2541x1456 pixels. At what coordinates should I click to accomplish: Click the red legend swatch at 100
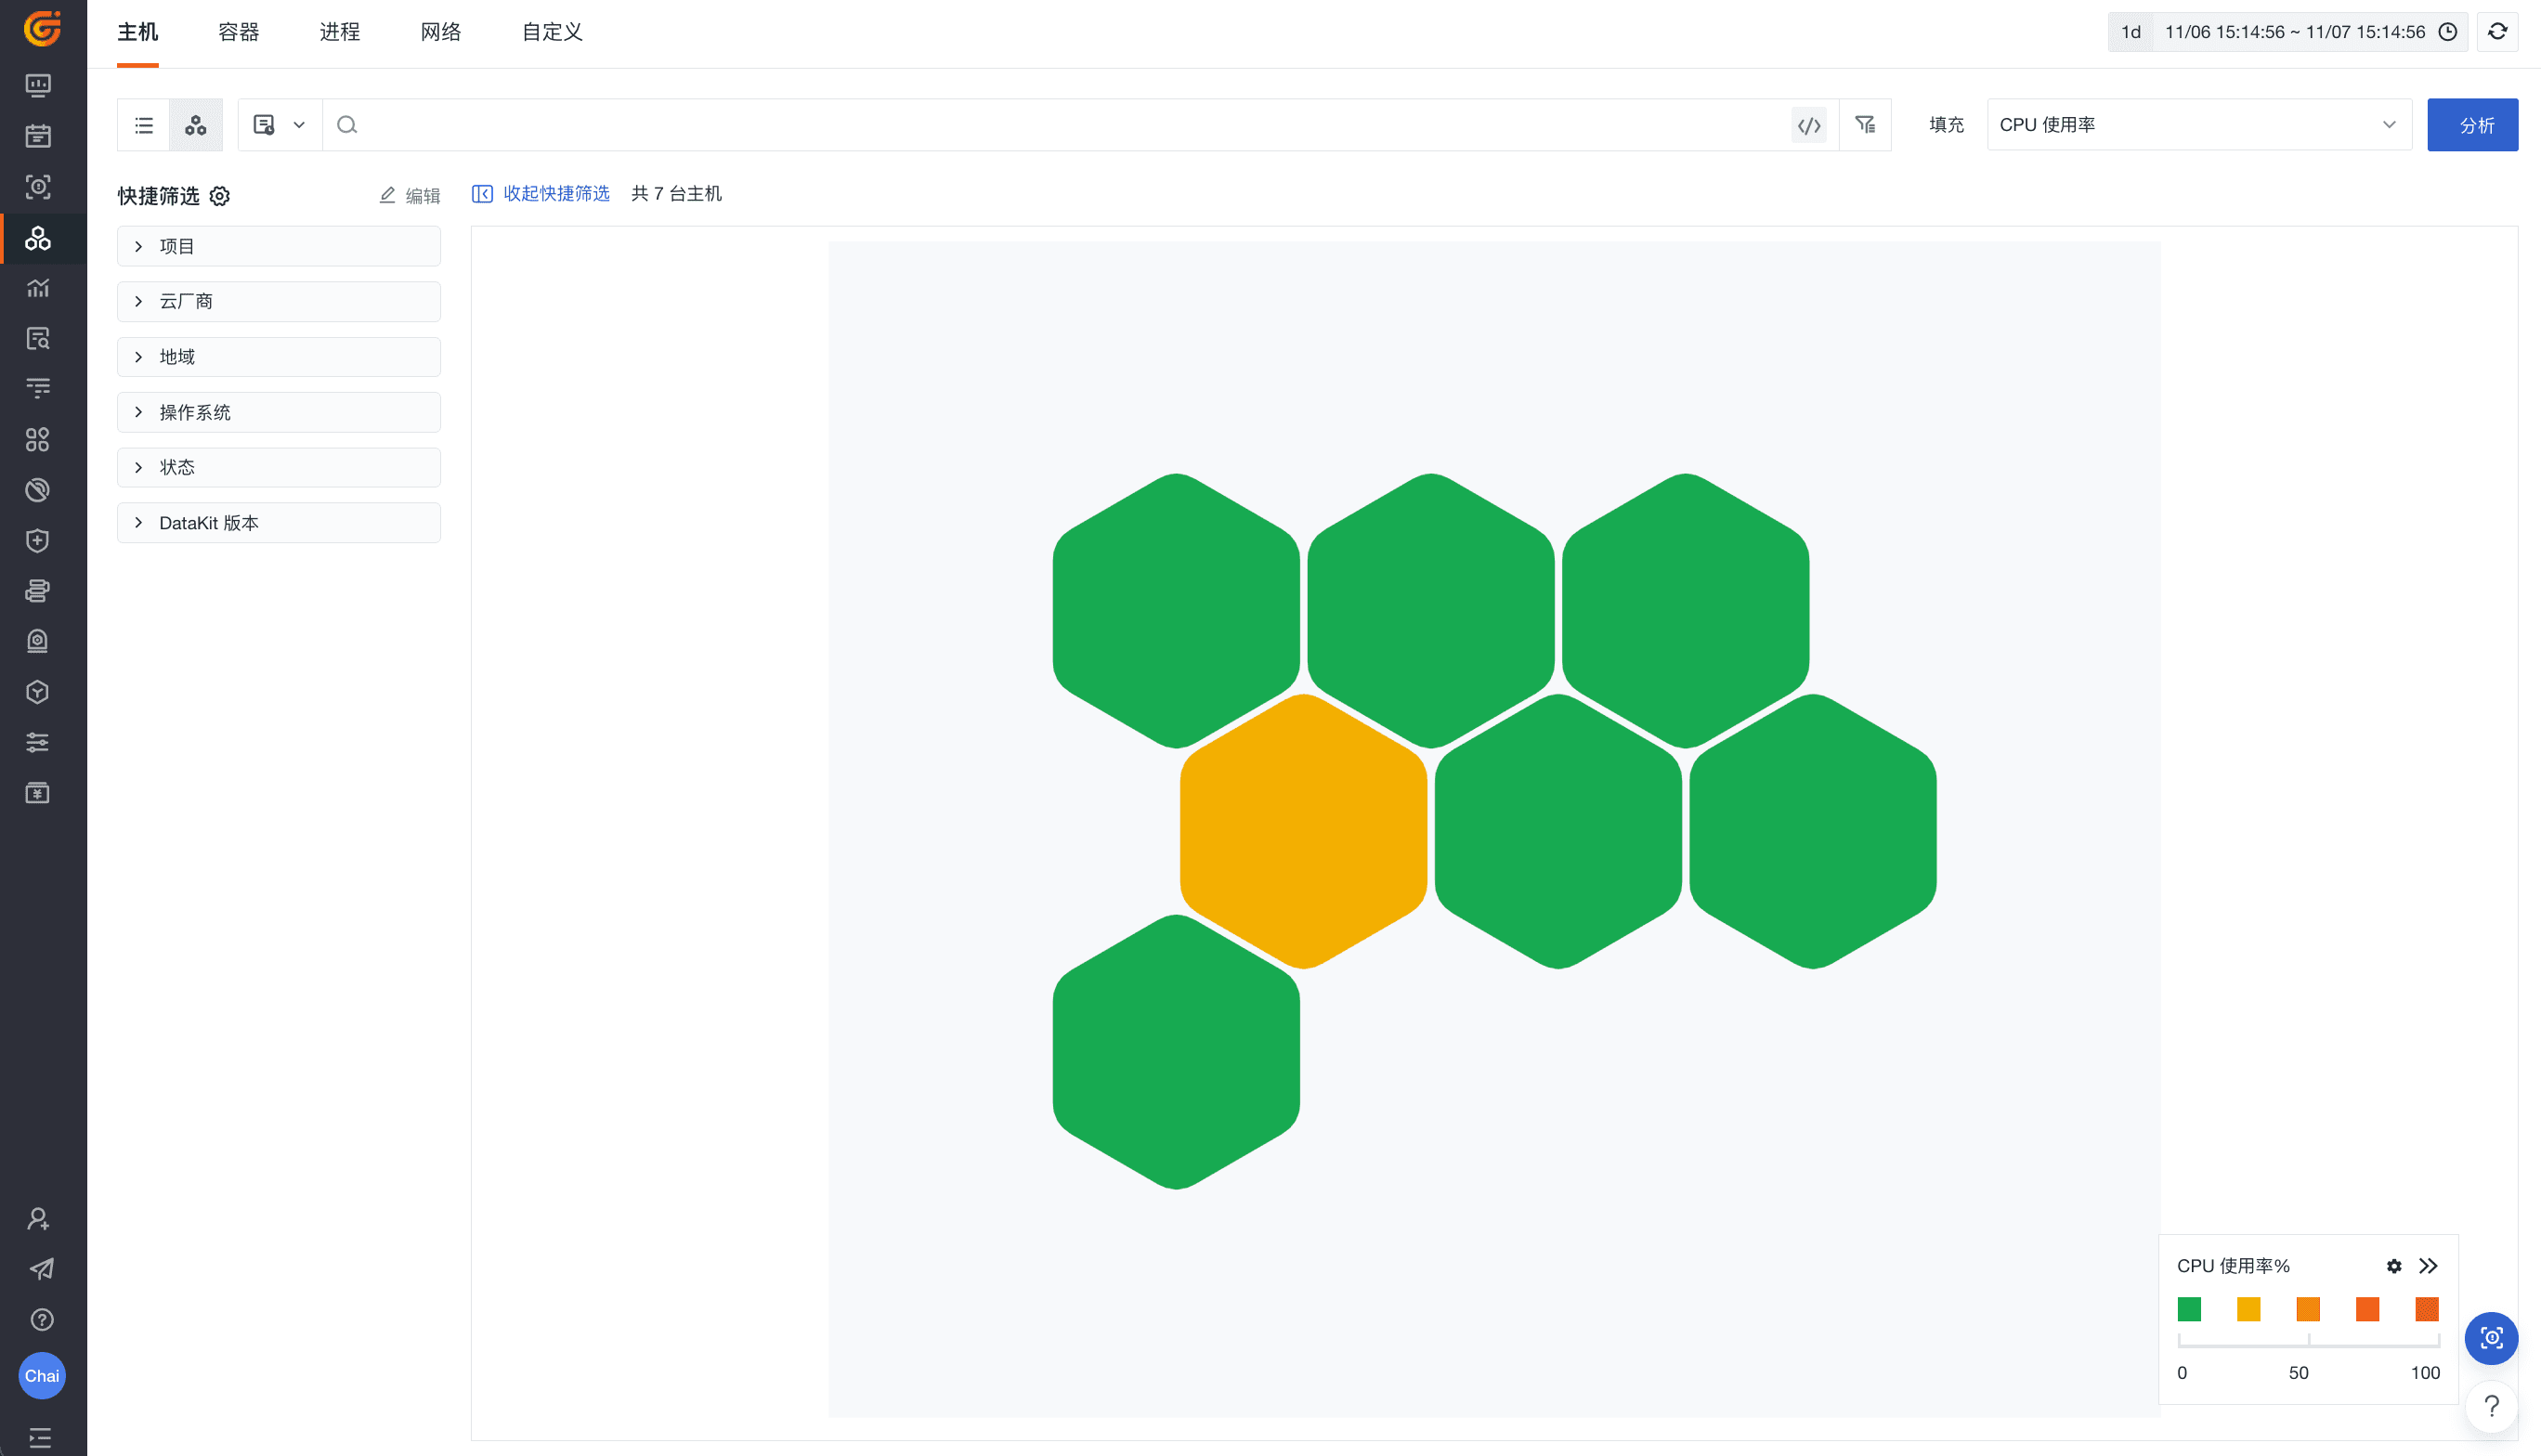click(2427, 1309)
